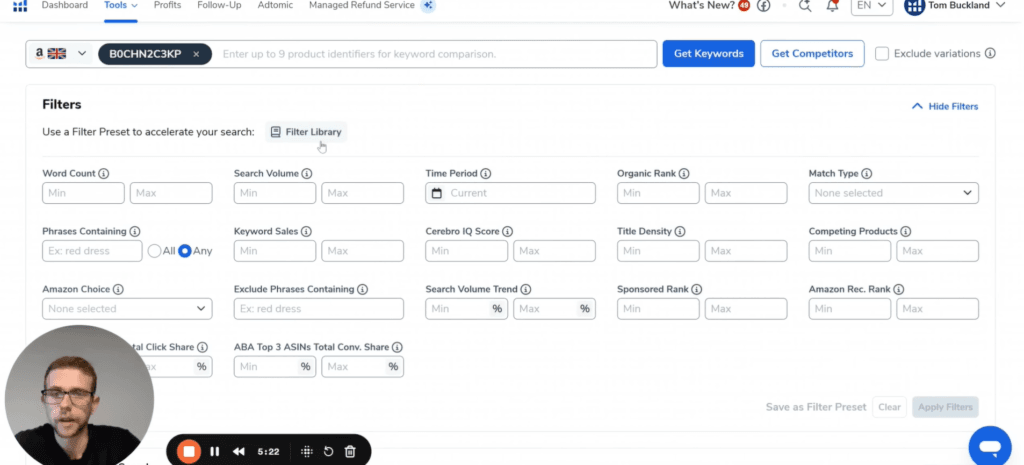This screenshot has width=1024, height=465.
Task: Click the Get Competitors button
Action: click(x=812, y=54)
